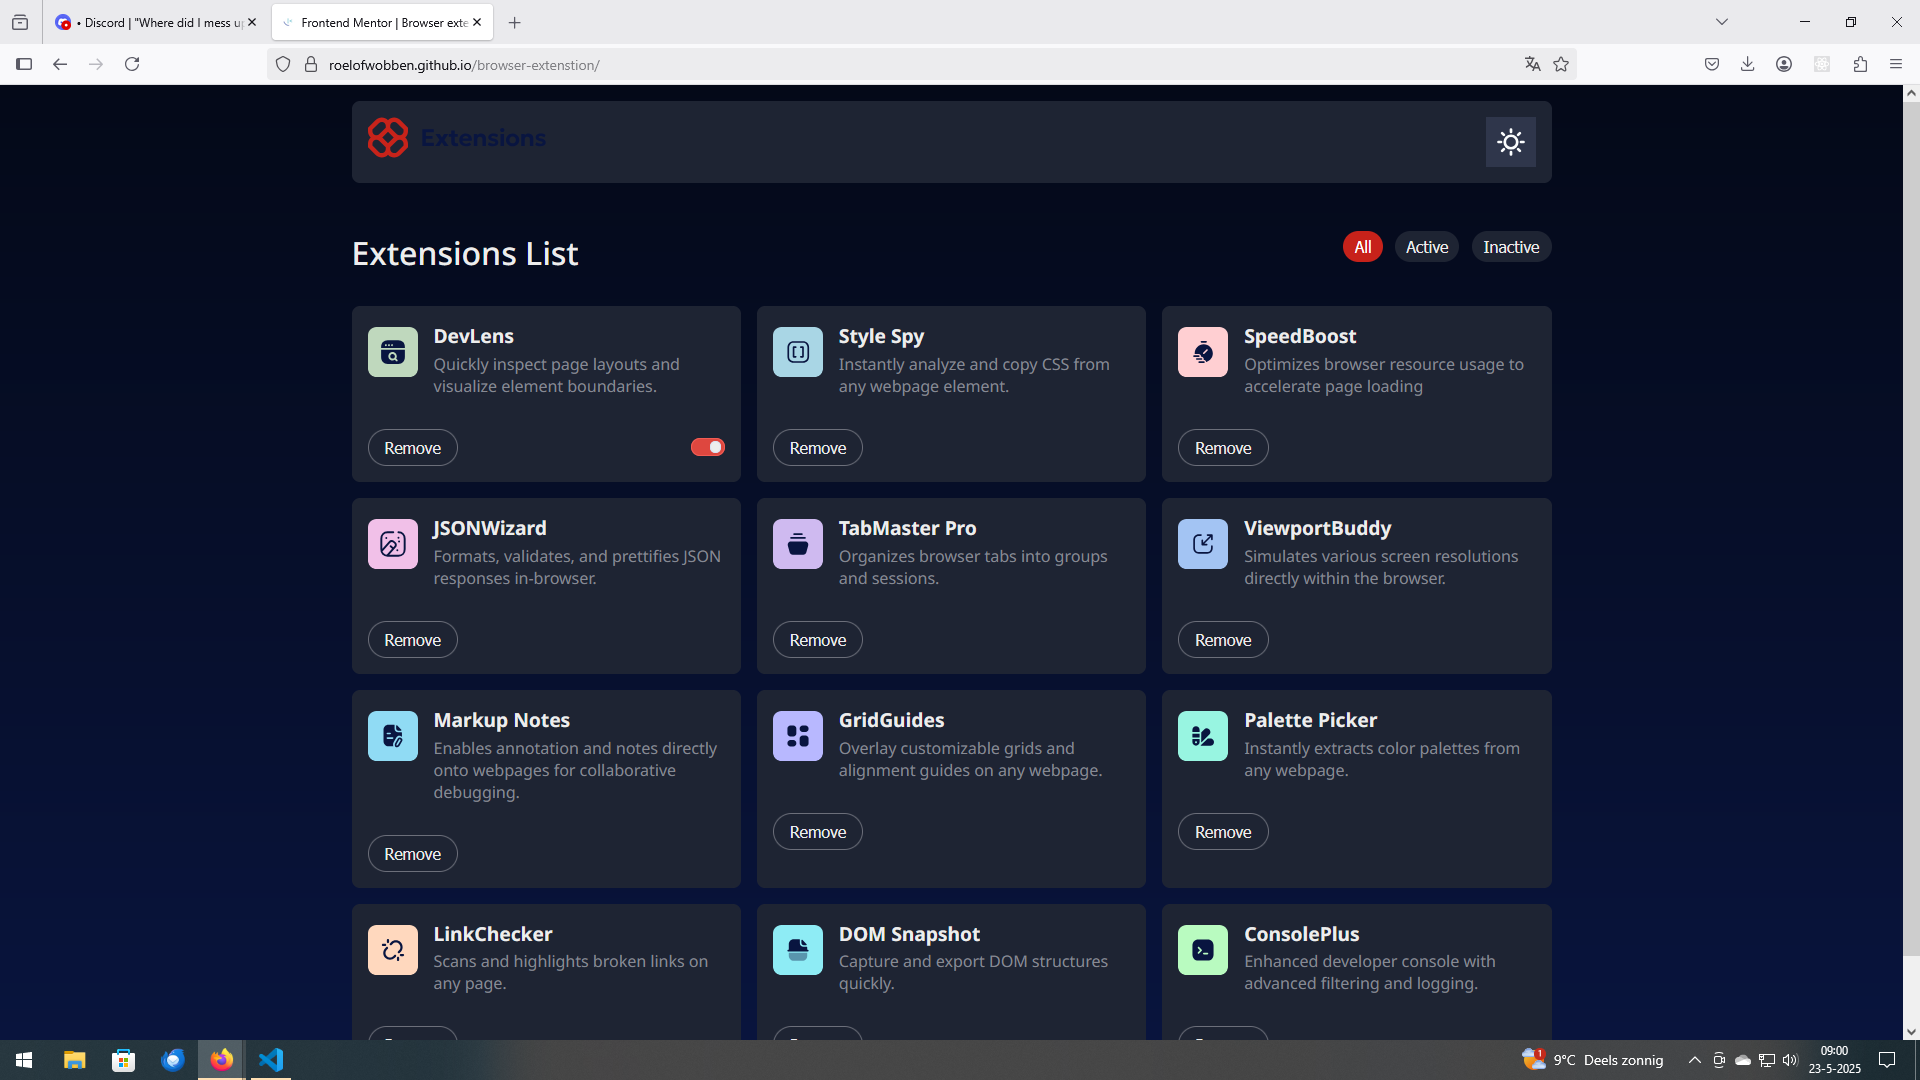Click the browser address bar
This screenshot has height=1080, width=1920.
click(x=900, y=65)
